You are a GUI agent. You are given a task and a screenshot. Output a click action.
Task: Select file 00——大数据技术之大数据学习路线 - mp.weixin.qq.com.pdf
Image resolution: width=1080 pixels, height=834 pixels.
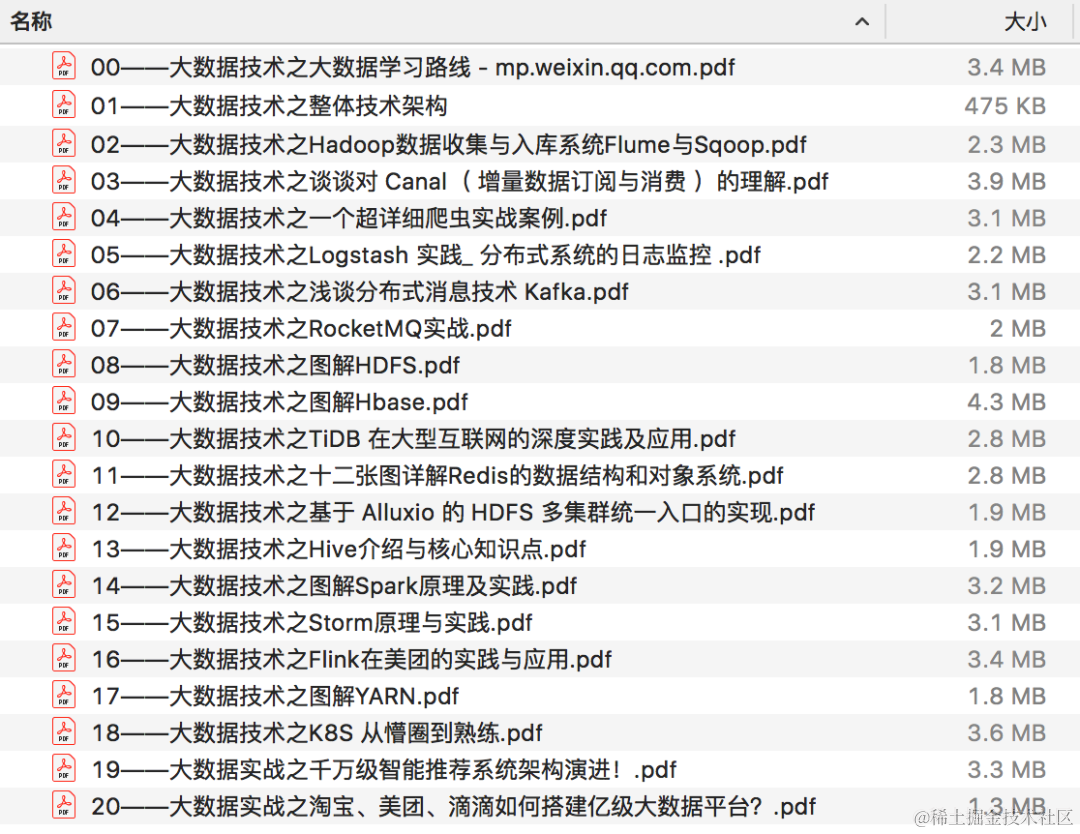click(x=413, y=67)
